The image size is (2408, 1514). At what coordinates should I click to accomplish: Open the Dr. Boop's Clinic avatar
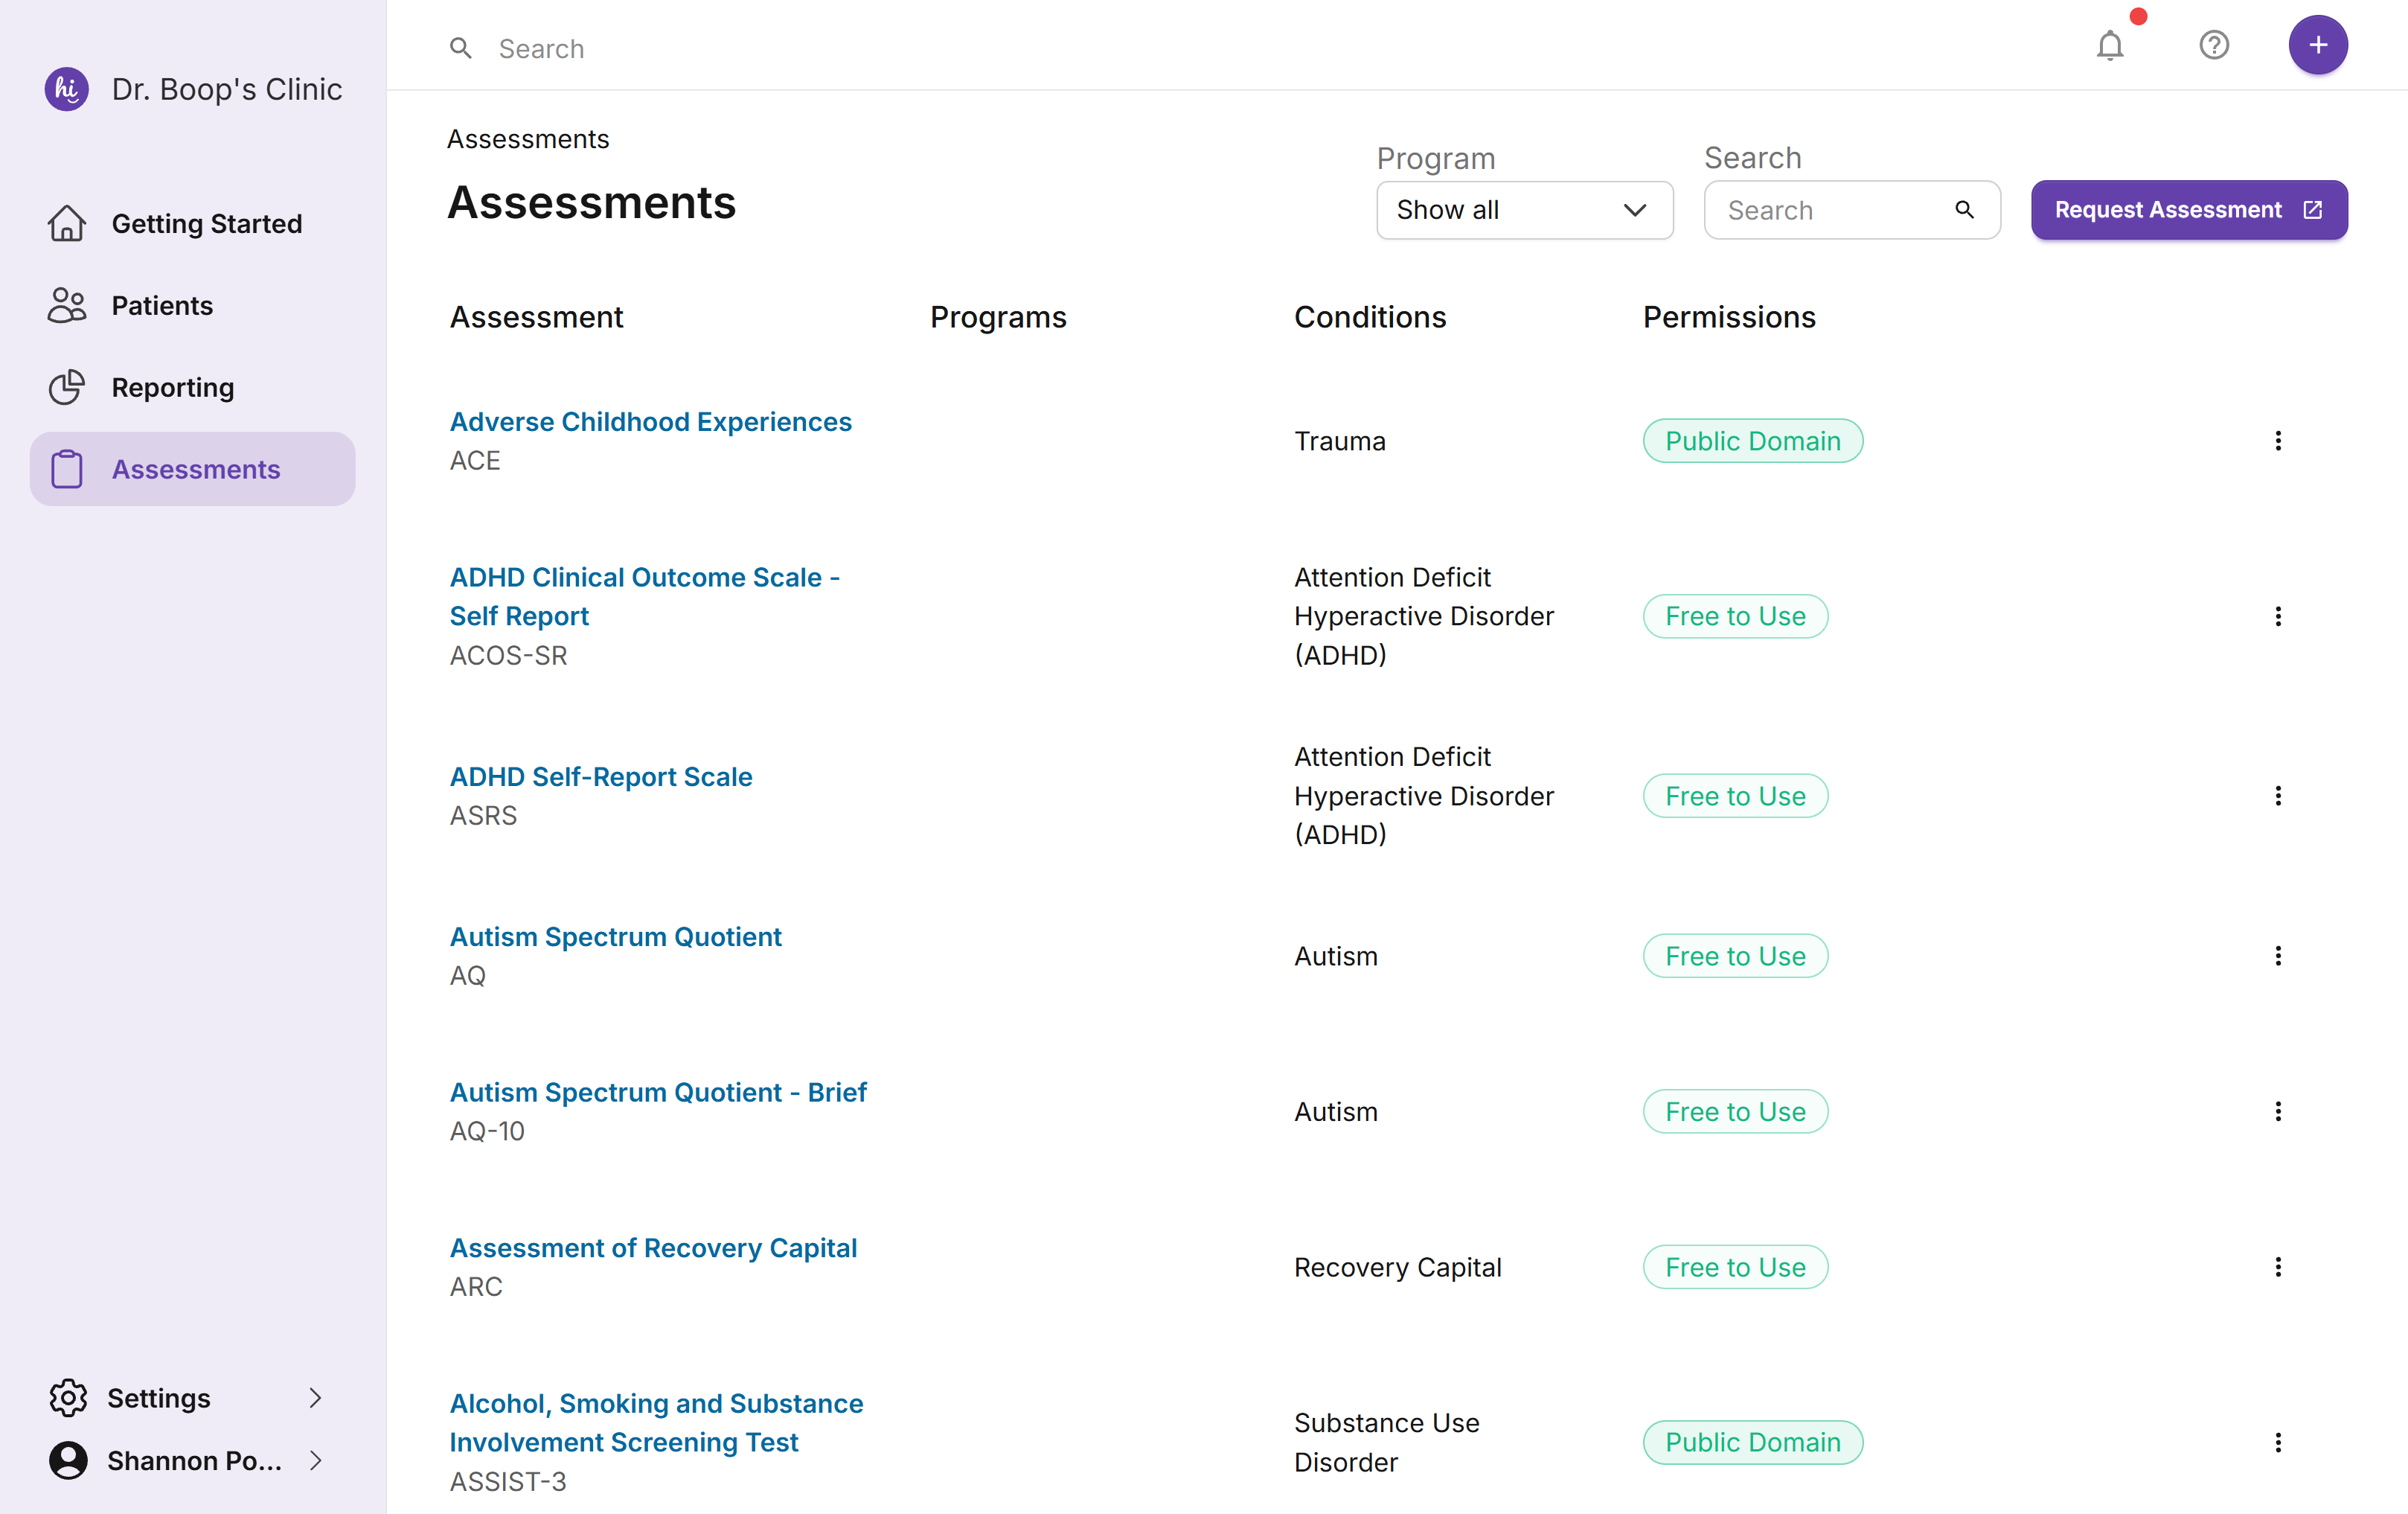pos(66,89)
